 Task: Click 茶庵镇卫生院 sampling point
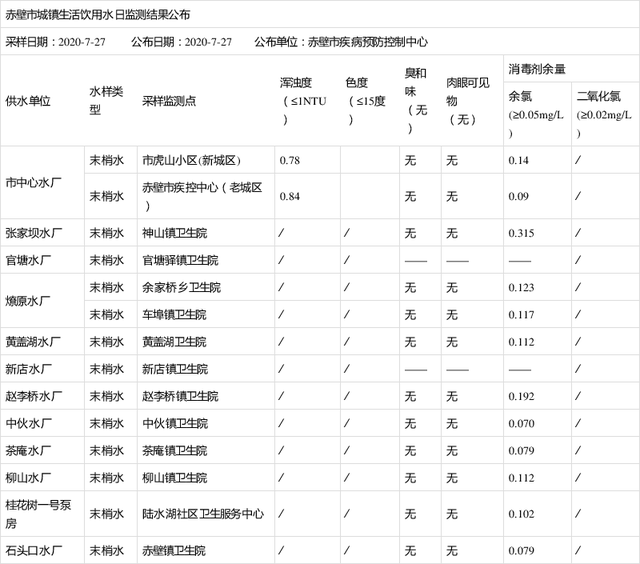pos(174,451)
